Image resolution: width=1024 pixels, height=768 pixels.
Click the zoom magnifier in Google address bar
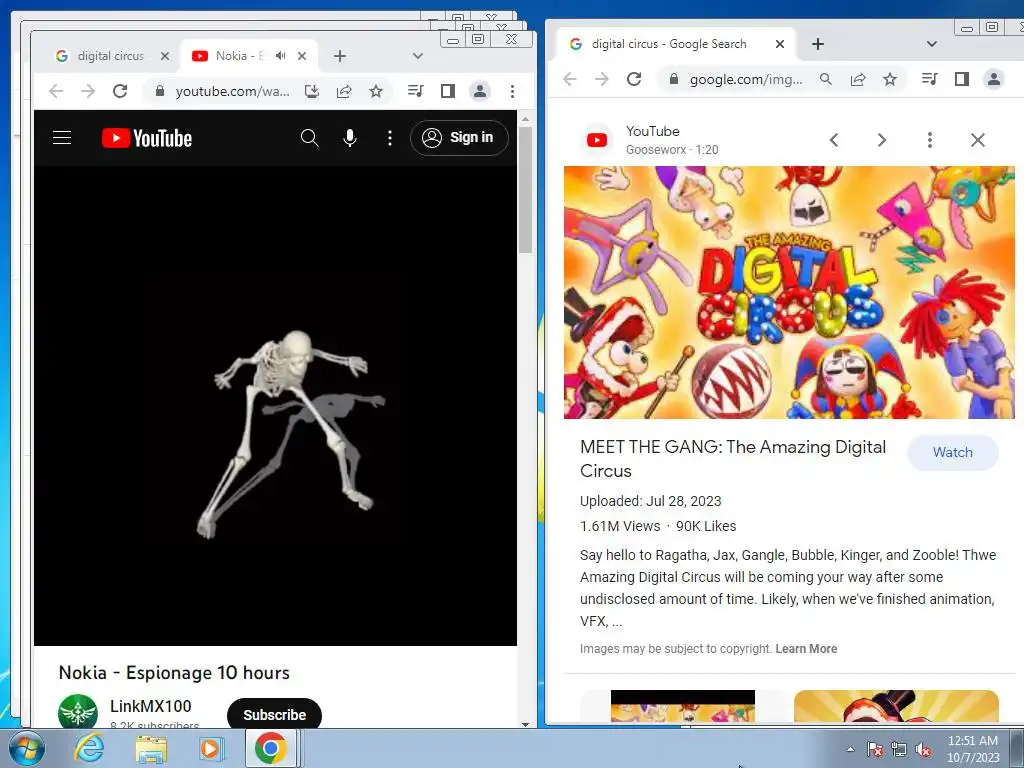tap(826, 79)
